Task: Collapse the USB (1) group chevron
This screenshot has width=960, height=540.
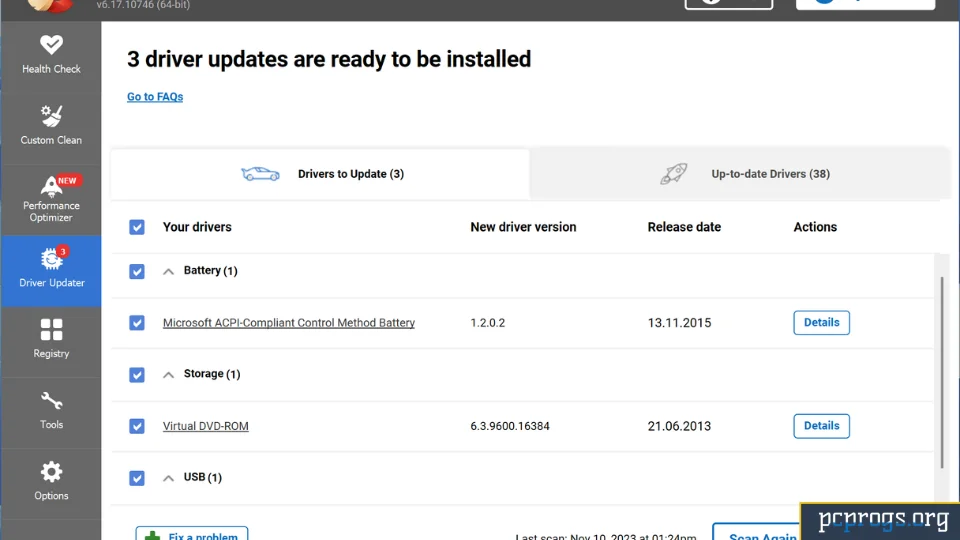Action: tap(168, 478)
